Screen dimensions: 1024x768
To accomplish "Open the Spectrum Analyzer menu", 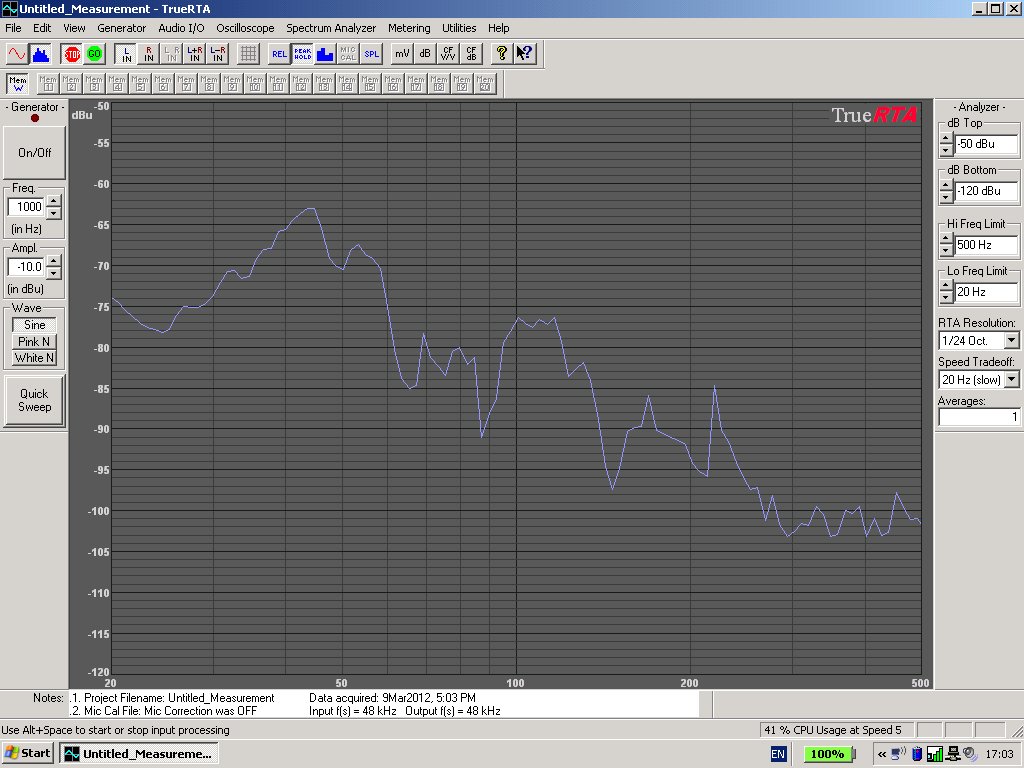I will [x=331, y=28].
